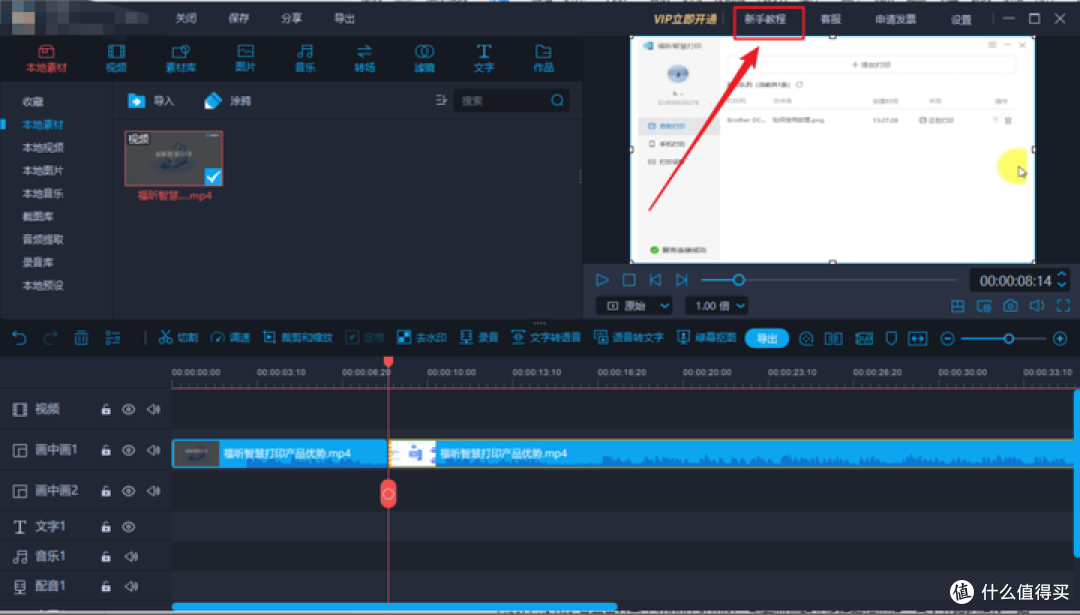Switch to the 转场 transitions tab
The height and width of the screenshot is (615, 1080).
364,59
